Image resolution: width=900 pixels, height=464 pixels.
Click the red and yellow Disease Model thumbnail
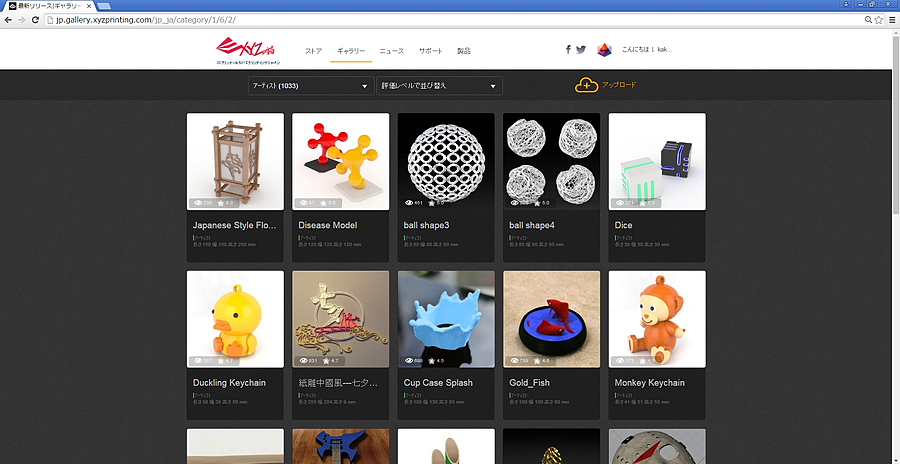340,161
